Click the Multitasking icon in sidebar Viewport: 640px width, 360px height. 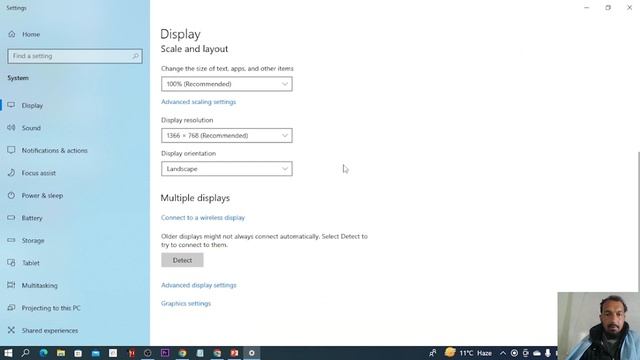point(11,285)
